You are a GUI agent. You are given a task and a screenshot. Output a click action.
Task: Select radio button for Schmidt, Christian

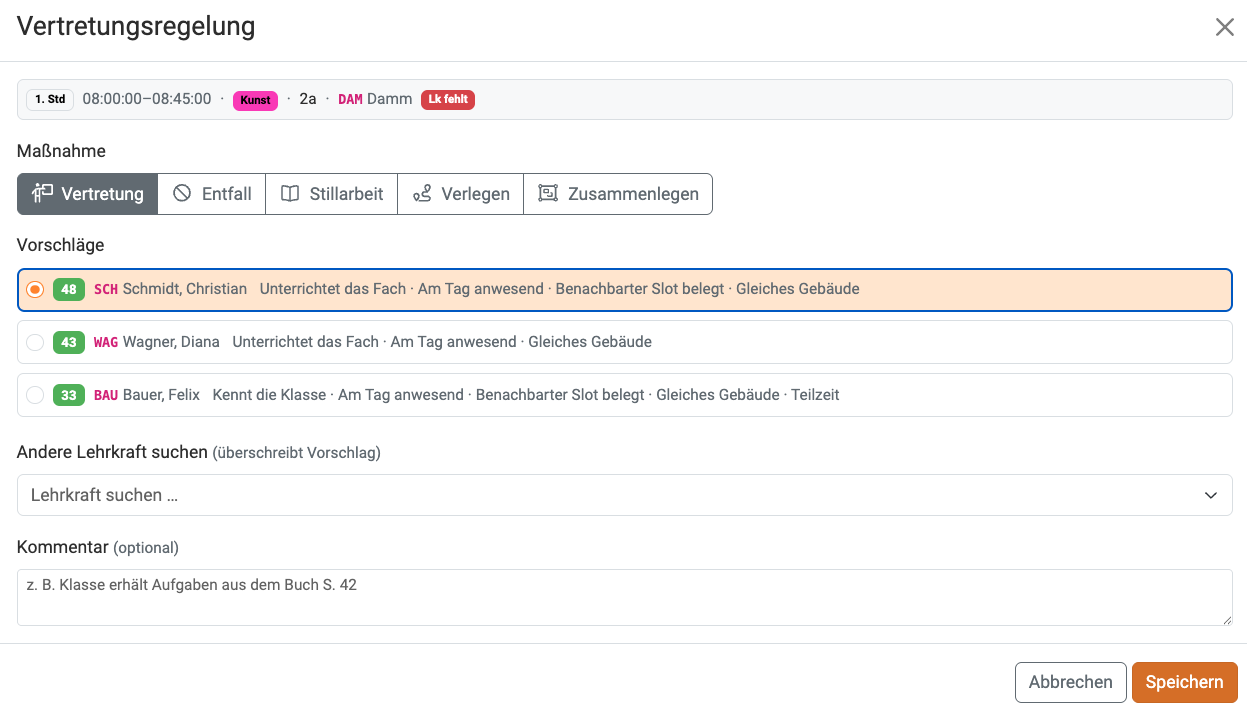[35, 289]
